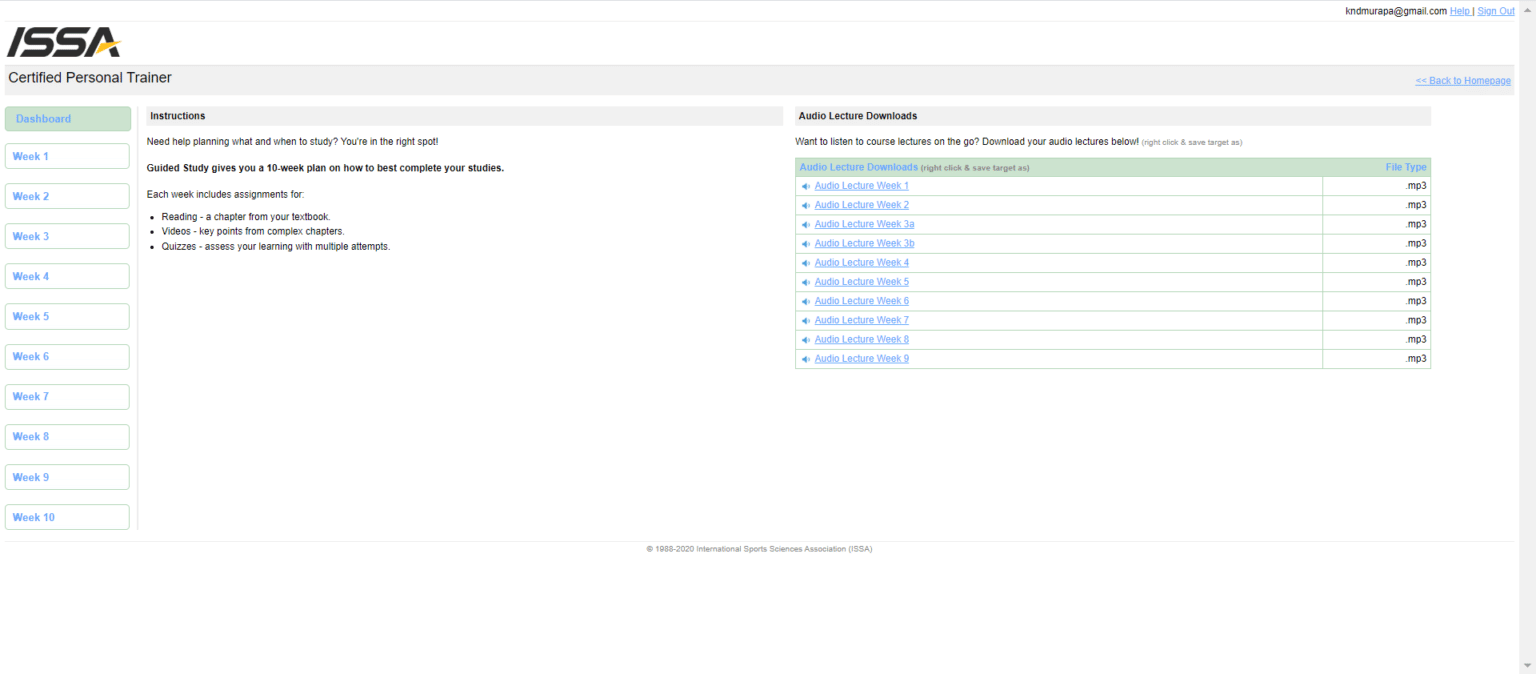Sign Out of the account

pyautogui.click(x=1495, y=11)
